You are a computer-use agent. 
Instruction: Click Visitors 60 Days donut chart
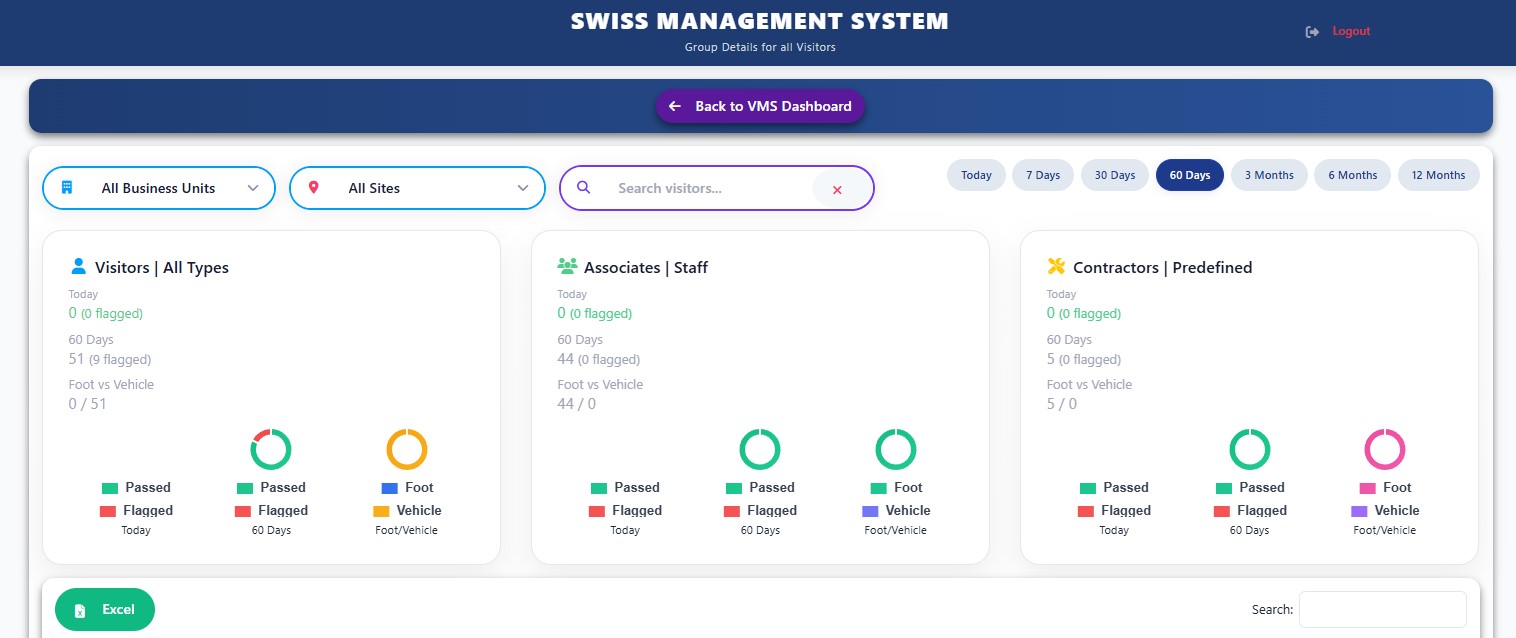click(x=271, y=449)
